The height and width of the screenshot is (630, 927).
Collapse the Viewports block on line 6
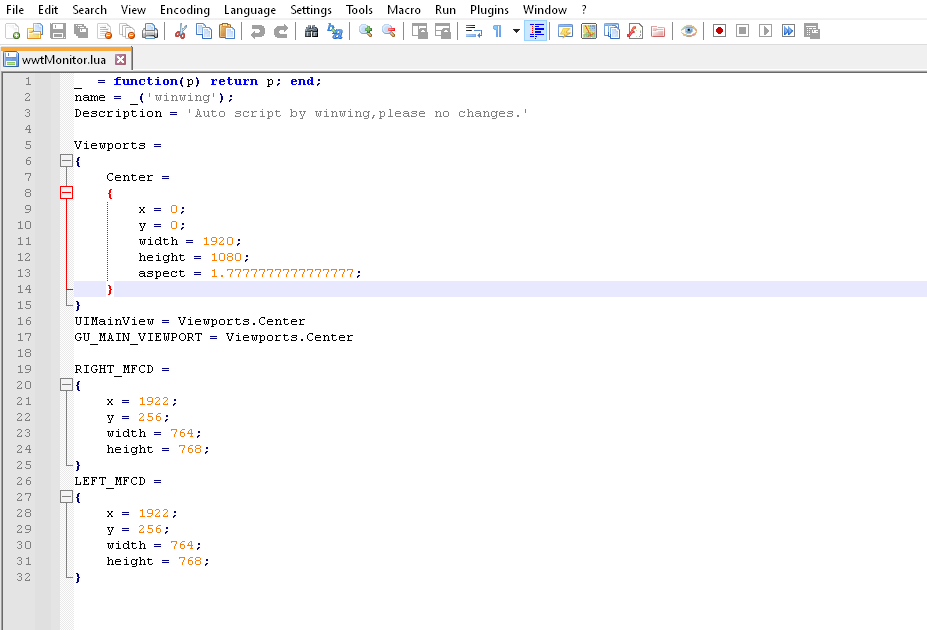[x=67, y=161]
